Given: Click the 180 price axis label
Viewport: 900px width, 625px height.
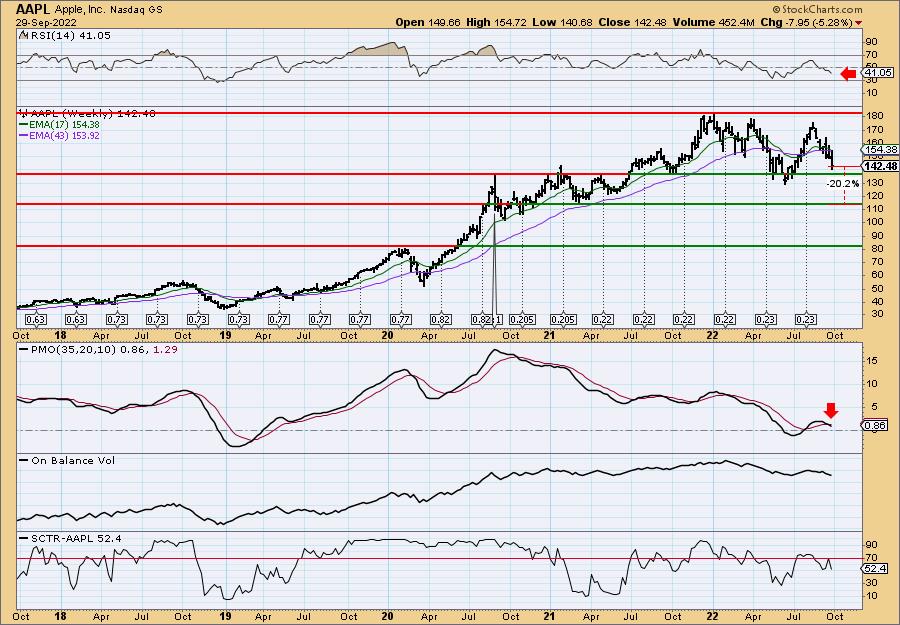Looking at the screenshot, I should point(874,116).
